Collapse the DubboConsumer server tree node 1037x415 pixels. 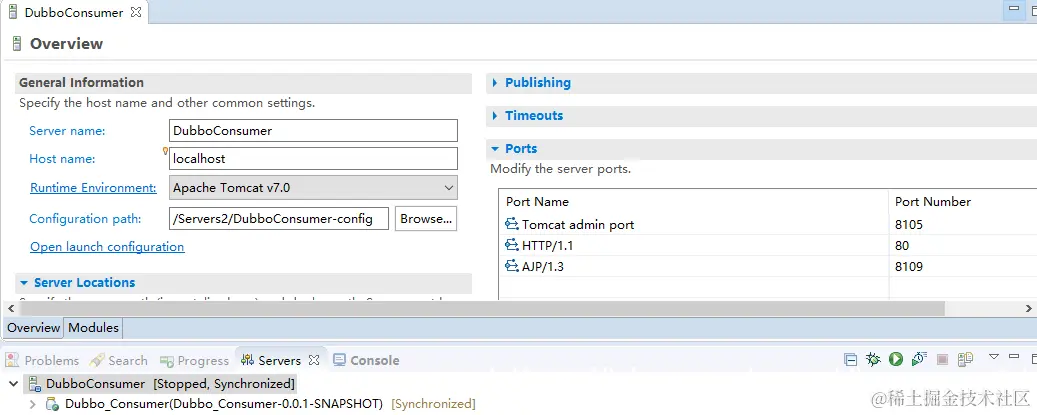(14, 384)
